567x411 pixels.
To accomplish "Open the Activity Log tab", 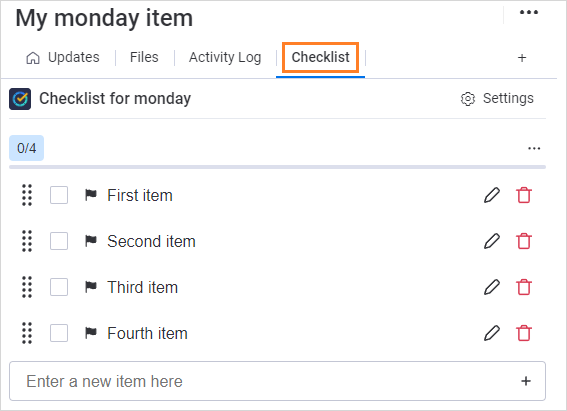I will pyautogui.click(x=225, y=57).
